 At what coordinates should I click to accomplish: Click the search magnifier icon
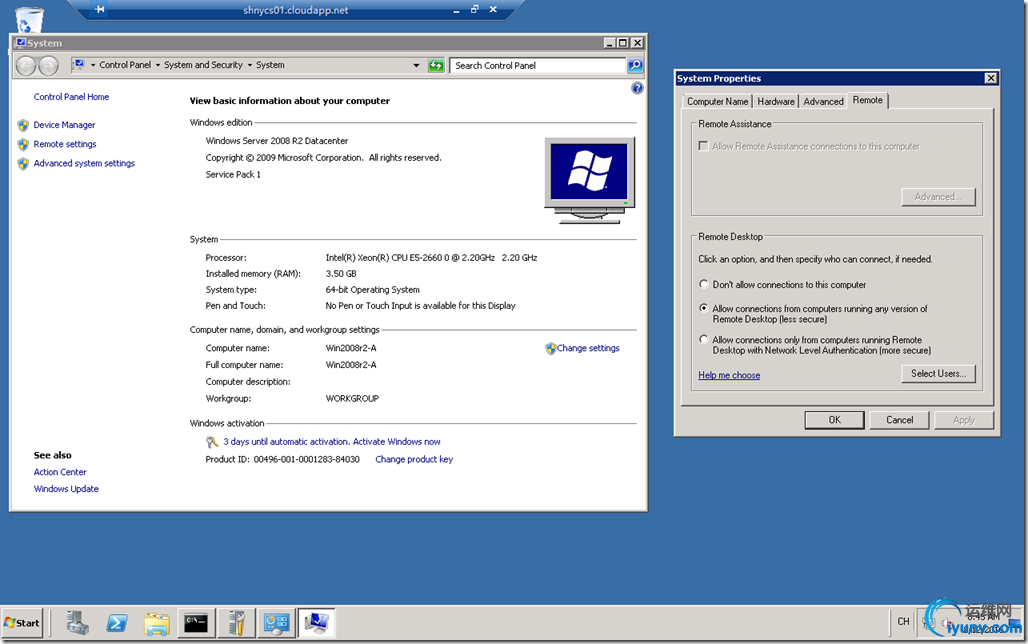635,66
